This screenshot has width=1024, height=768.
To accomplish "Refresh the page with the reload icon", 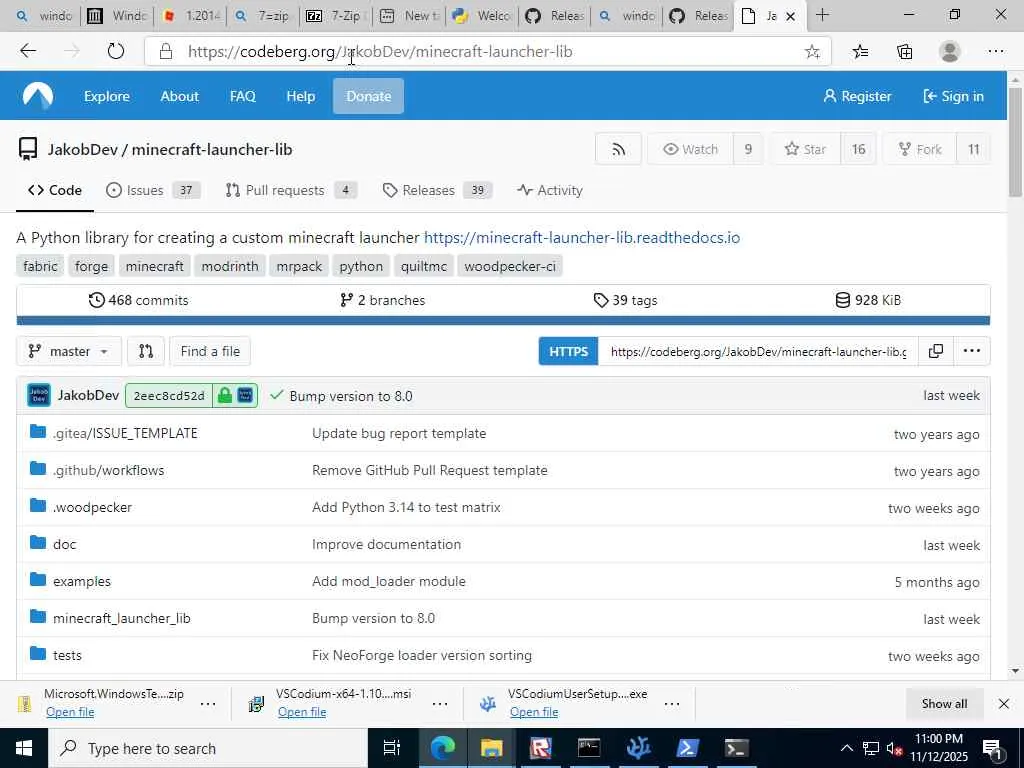I will point(116,52).
